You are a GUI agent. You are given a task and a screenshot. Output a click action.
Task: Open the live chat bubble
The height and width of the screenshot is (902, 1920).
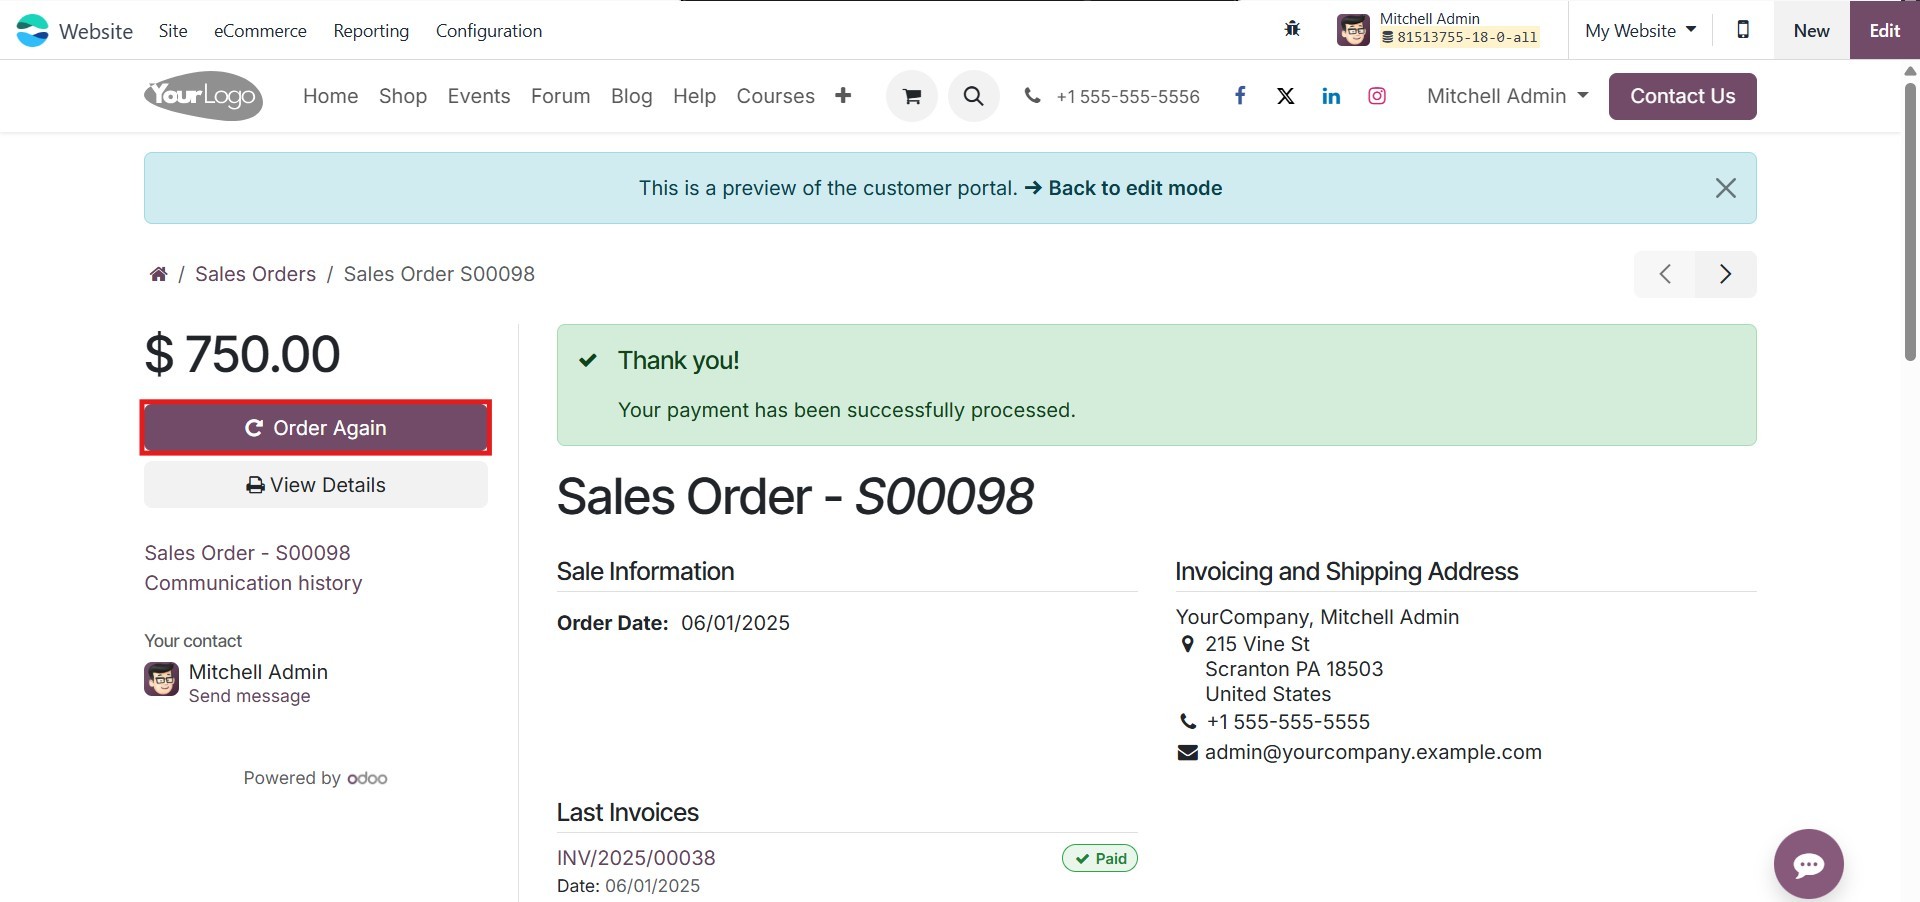pyautogui.click(x=1808, y=864)
